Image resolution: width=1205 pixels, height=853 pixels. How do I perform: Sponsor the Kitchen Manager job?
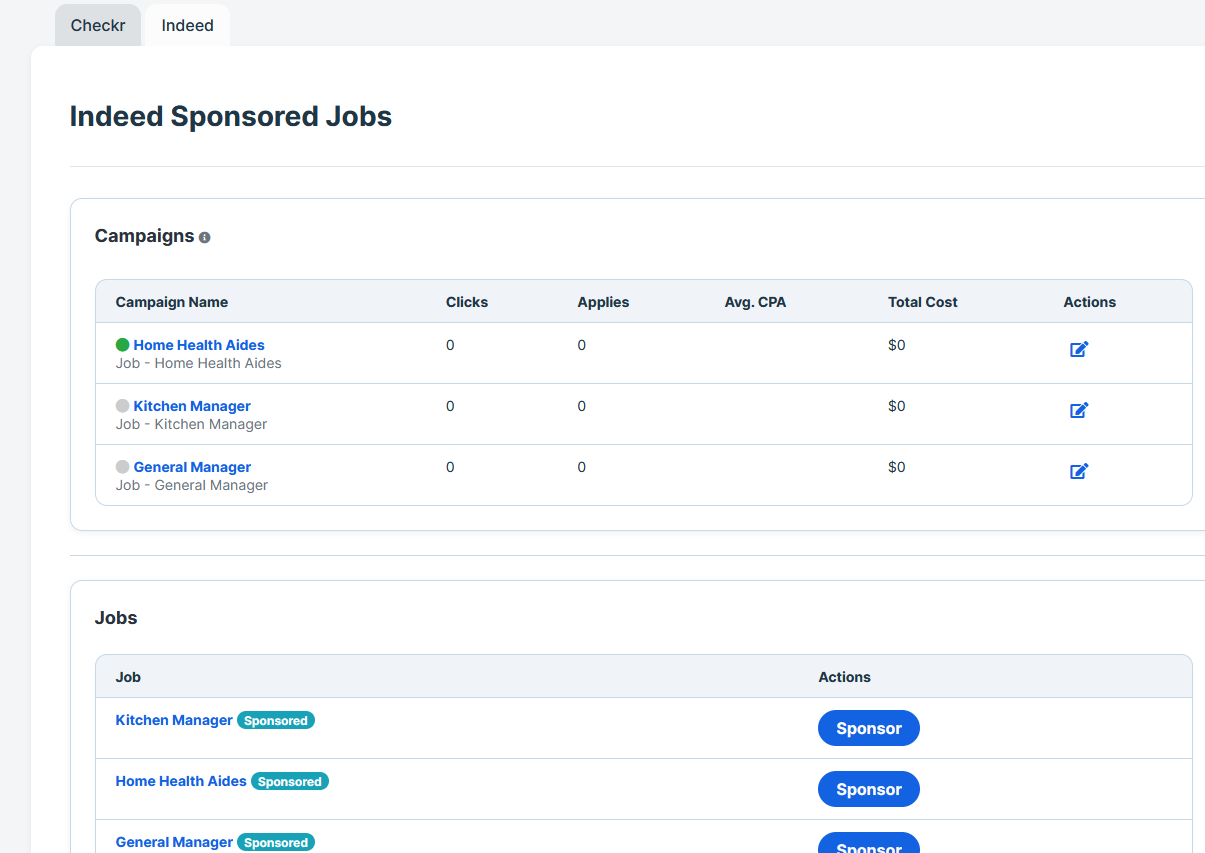coord(869,728)
